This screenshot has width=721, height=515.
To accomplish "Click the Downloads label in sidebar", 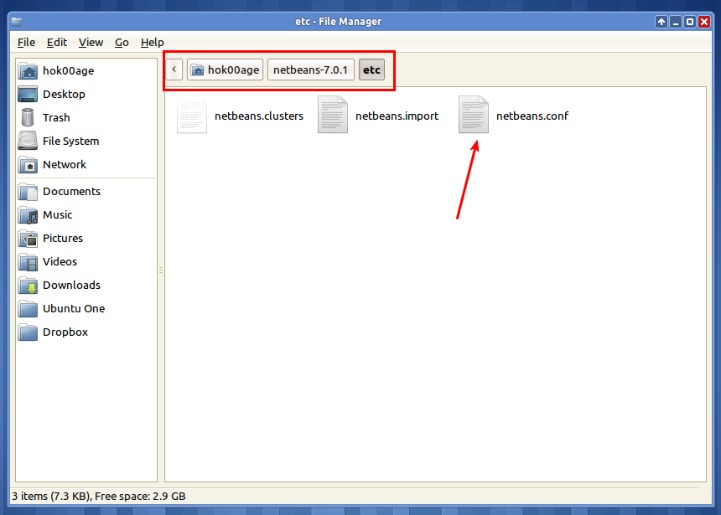I will click(71, 285).
